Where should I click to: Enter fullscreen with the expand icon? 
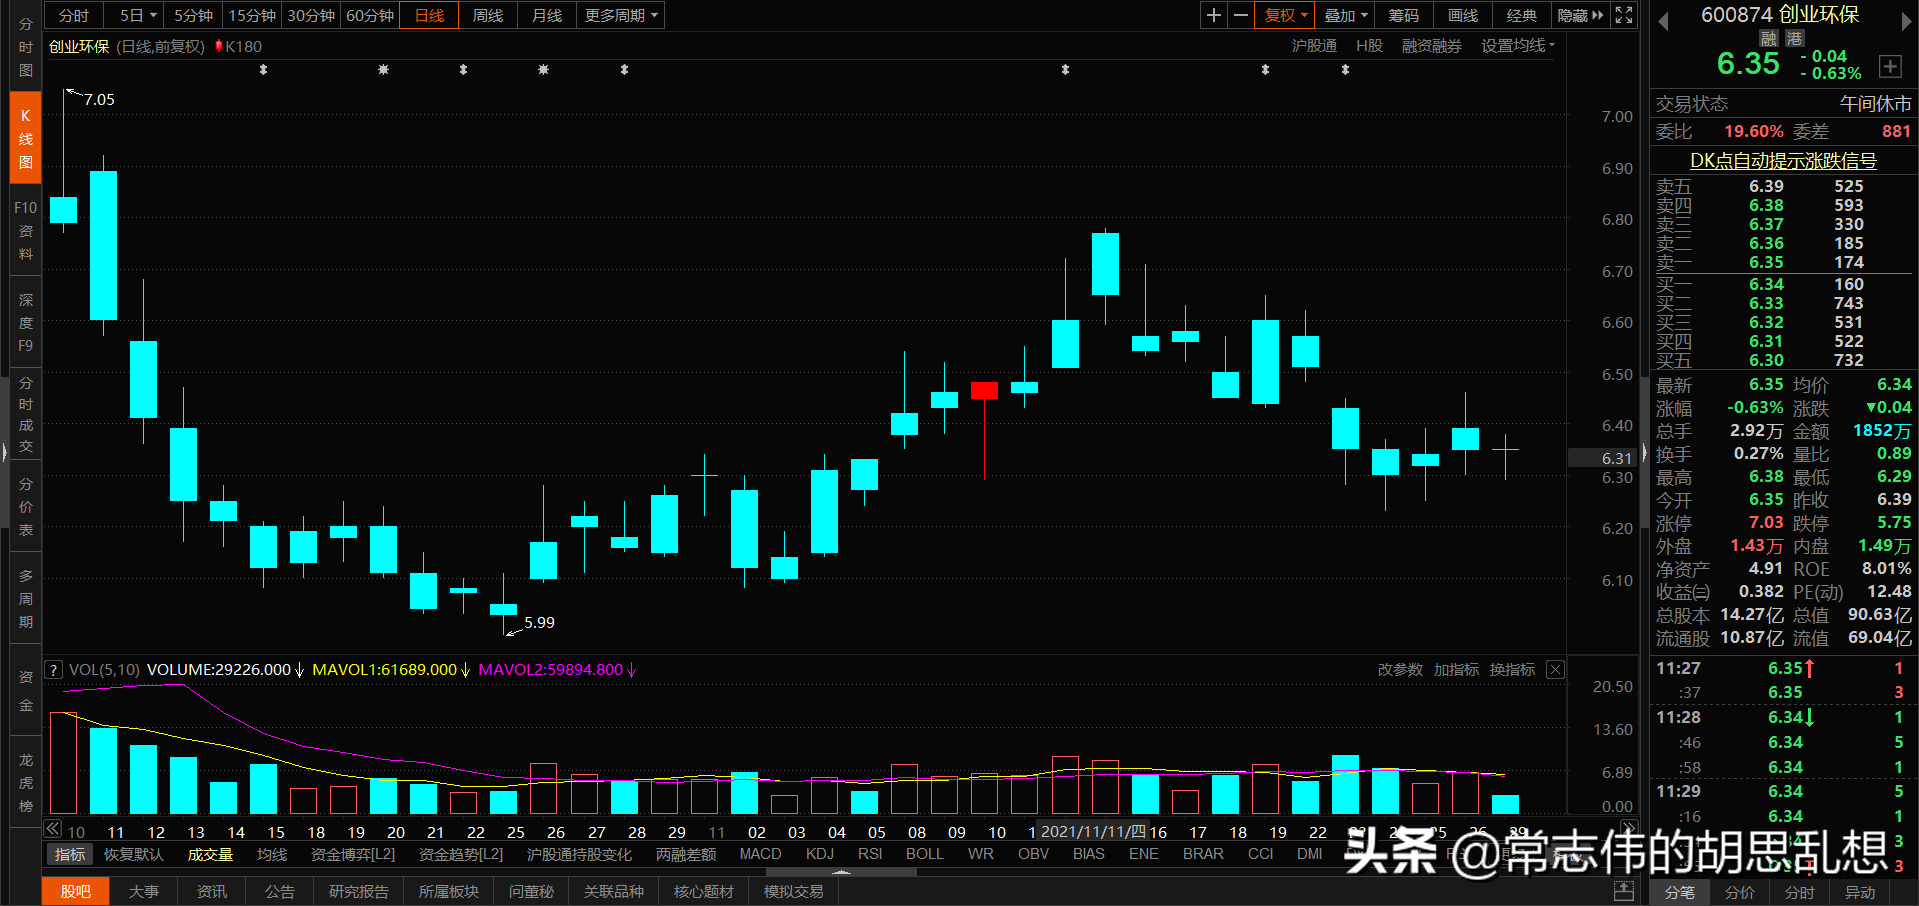[x=1623, y=15]
